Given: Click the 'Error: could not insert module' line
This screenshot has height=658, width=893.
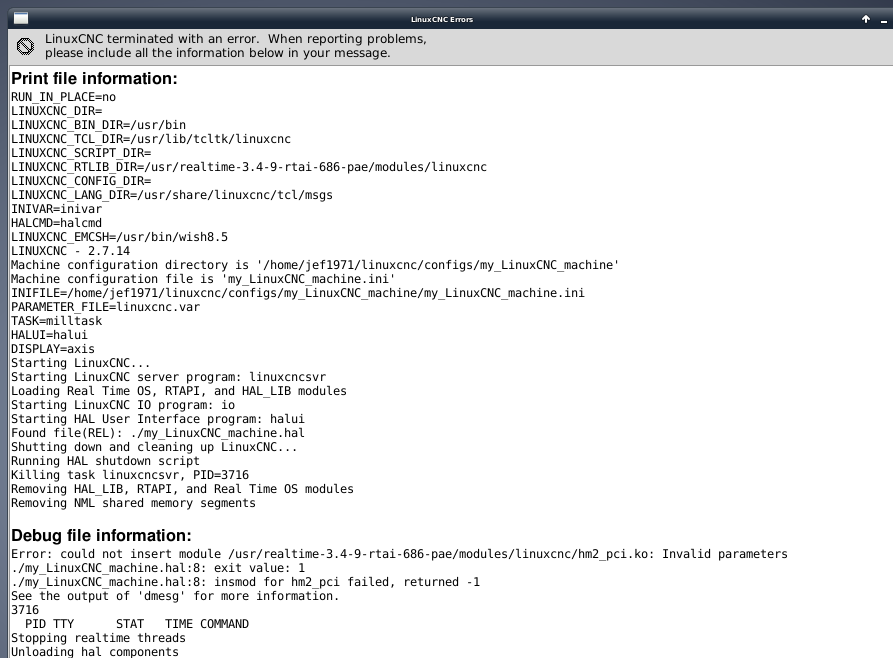Looking at the screenshot, I should tap(399, 554).
